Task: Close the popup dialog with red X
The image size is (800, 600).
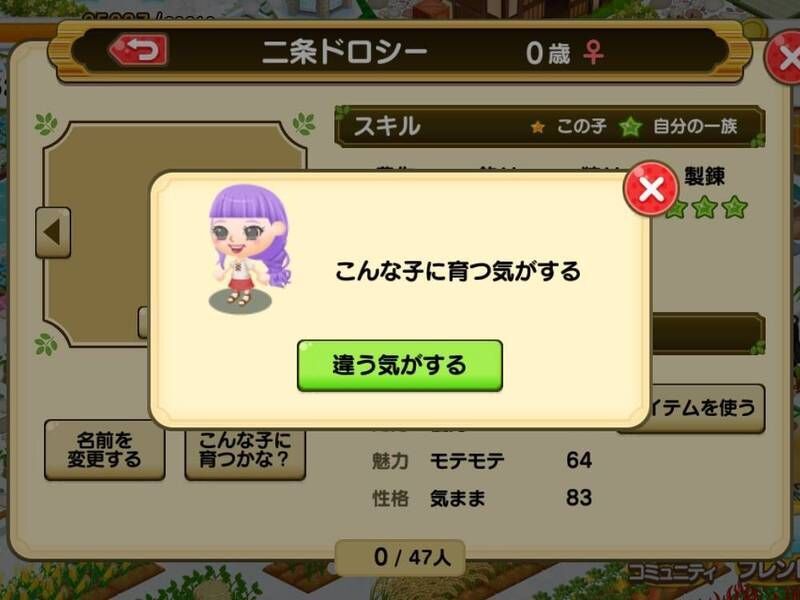Action: (x=651, y=188)
